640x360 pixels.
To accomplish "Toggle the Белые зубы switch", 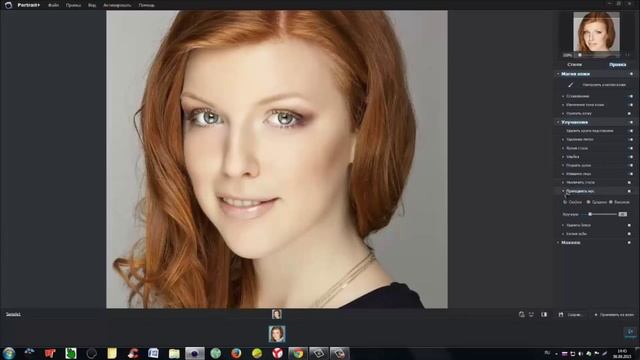I will (x=629, y=234).
